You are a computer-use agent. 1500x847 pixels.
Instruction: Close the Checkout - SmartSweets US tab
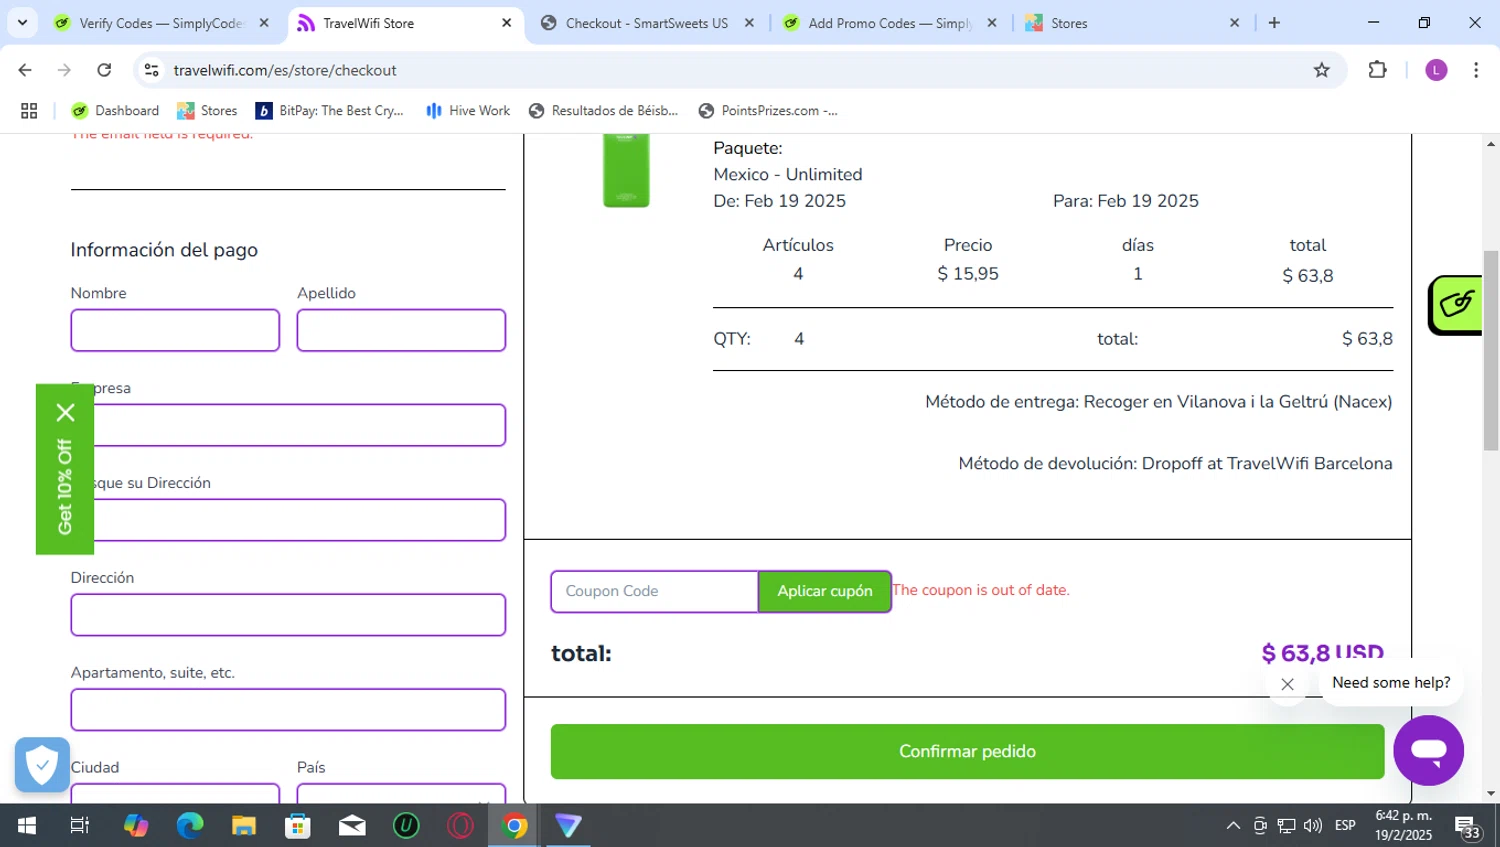click(x=749, y=23)
